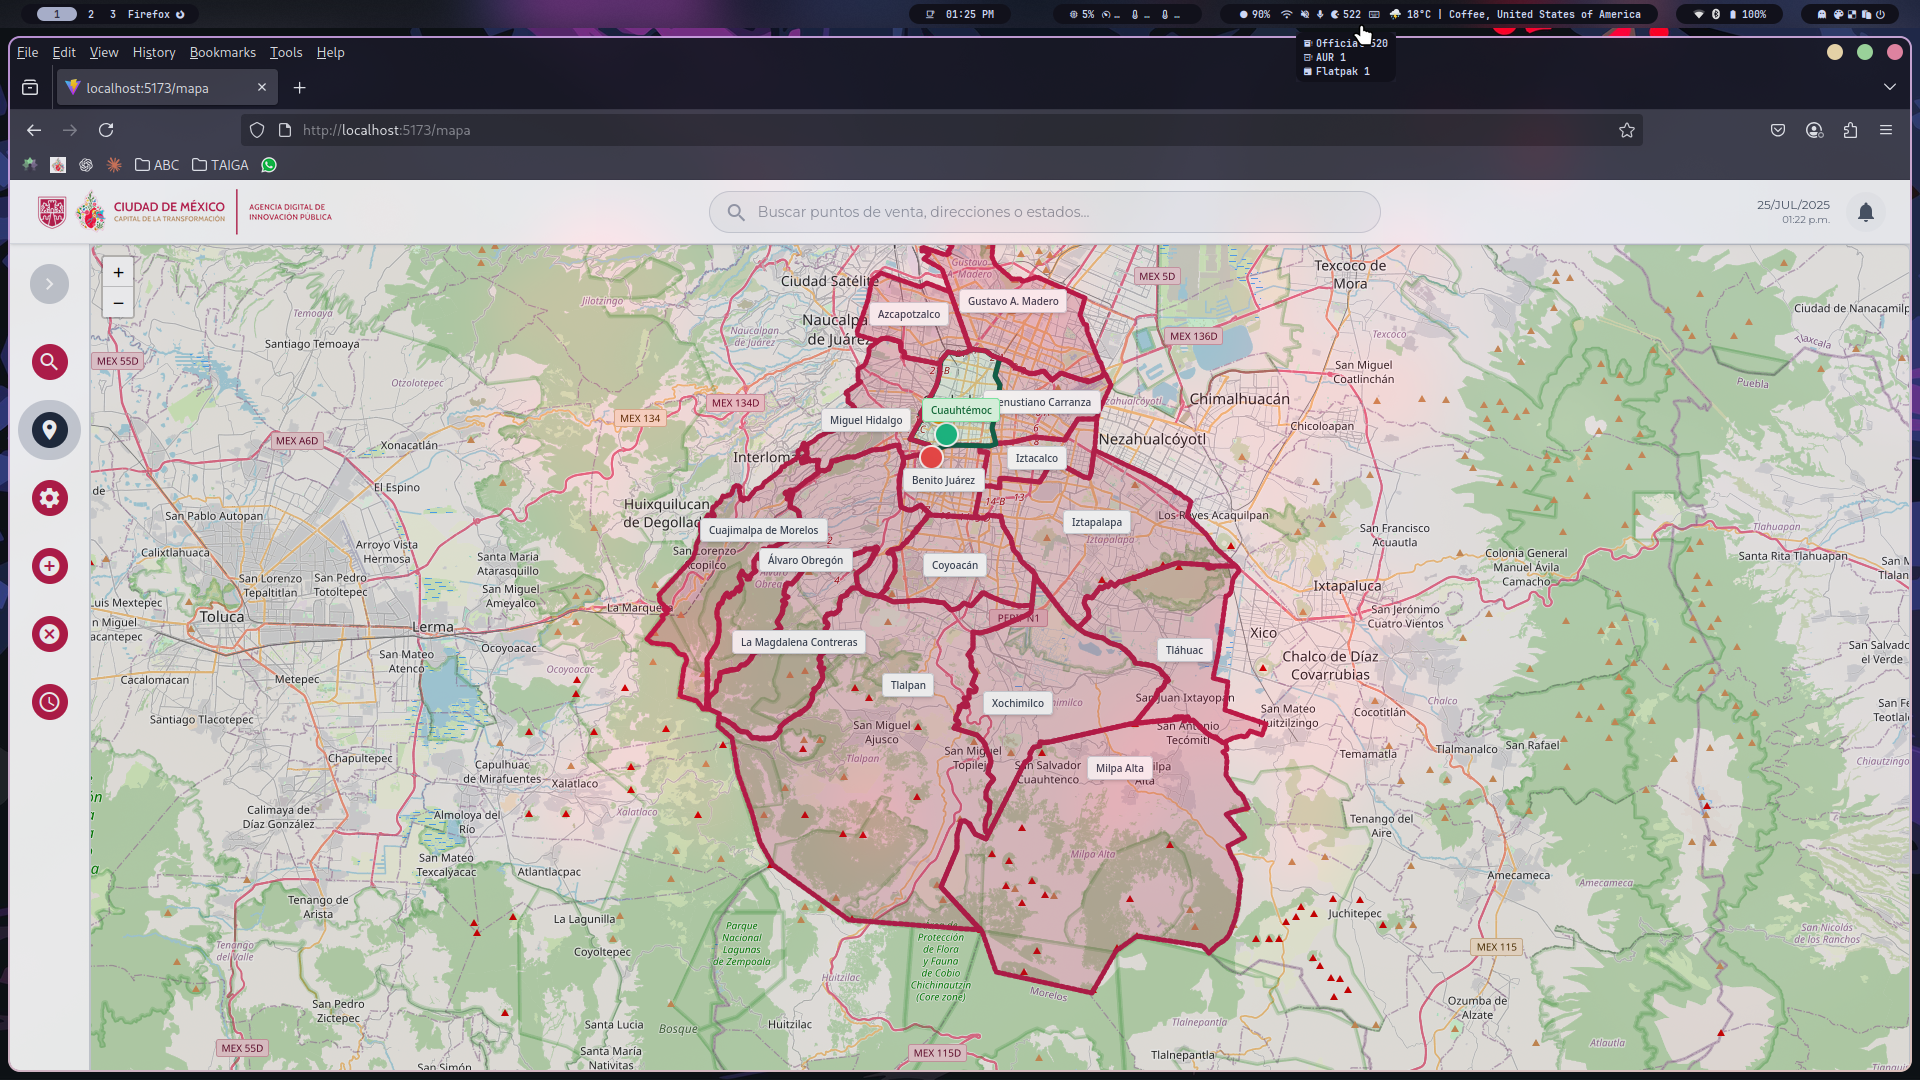Select the Cuauhtémoc borough label

[961, 410]
